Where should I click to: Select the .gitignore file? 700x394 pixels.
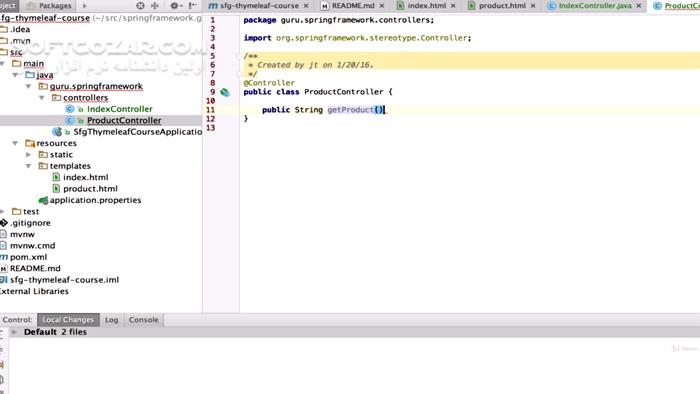[x=30, y=223]
